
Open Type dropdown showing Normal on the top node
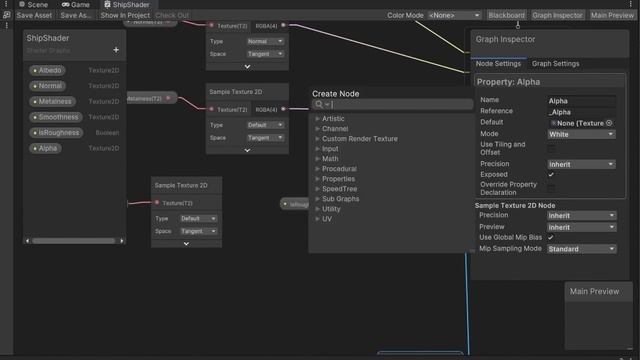click(265, 41)
